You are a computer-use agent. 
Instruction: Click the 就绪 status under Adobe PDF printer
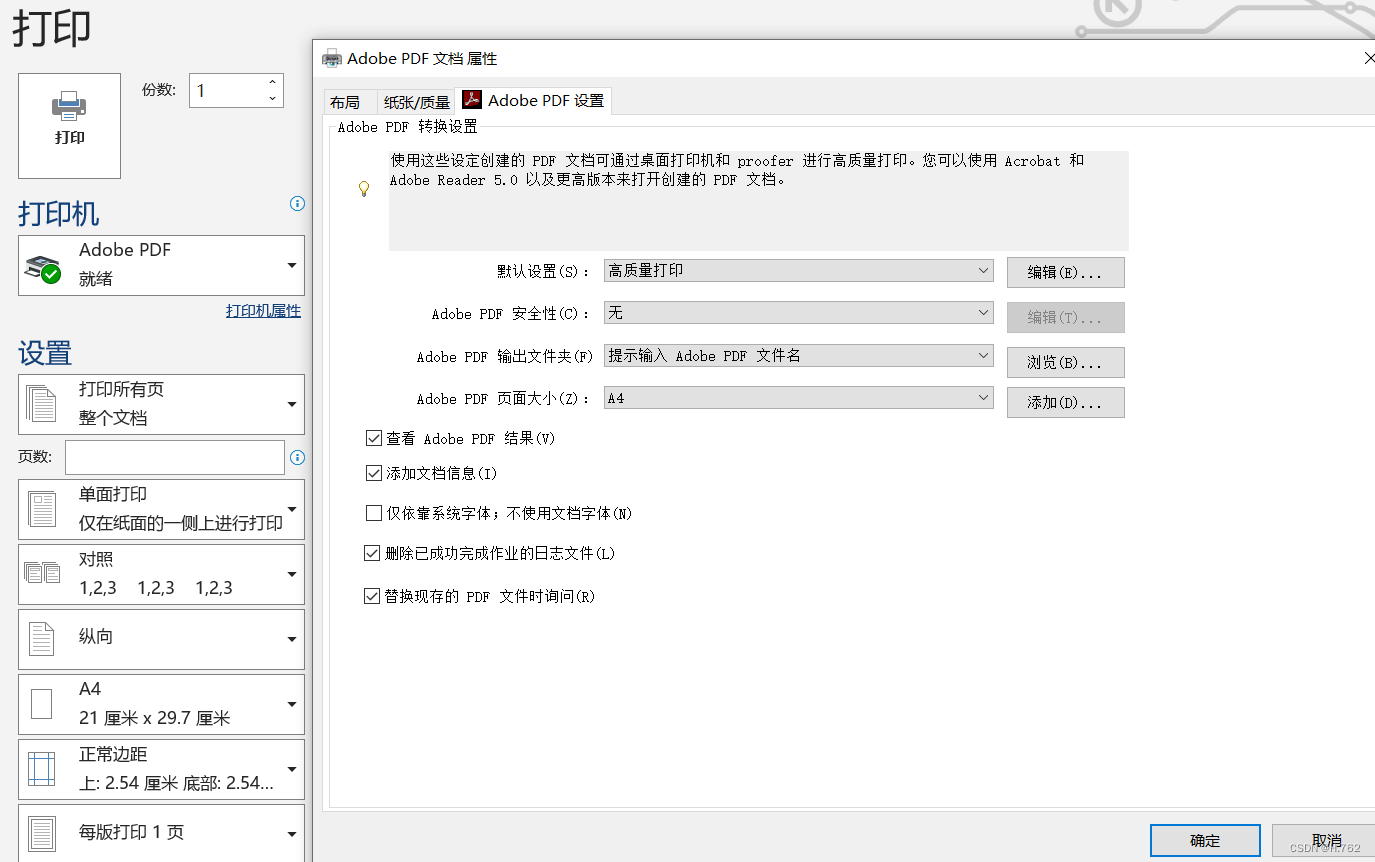tap(96, 279)
